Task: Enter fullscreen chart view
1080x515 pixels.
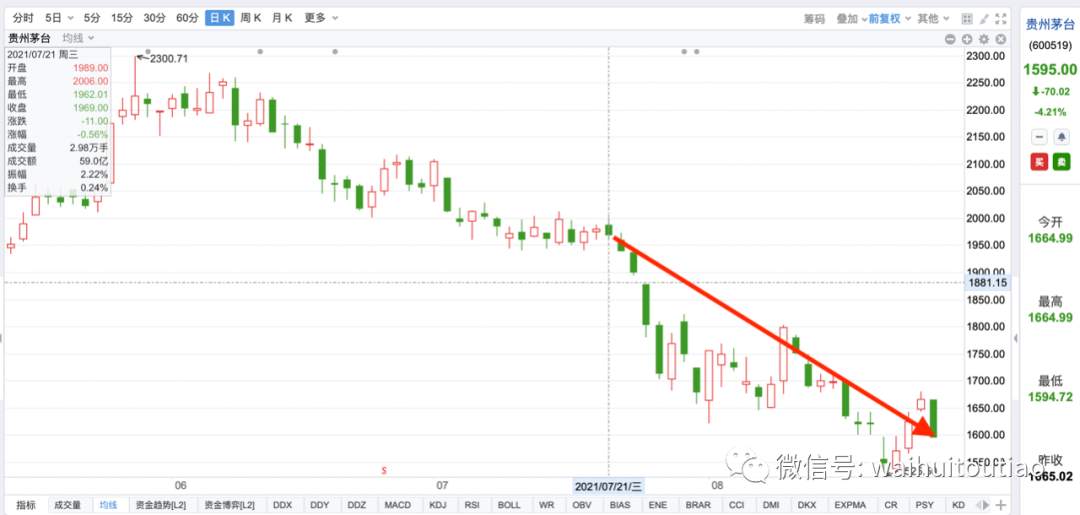Action: (x=1001, y=19)
